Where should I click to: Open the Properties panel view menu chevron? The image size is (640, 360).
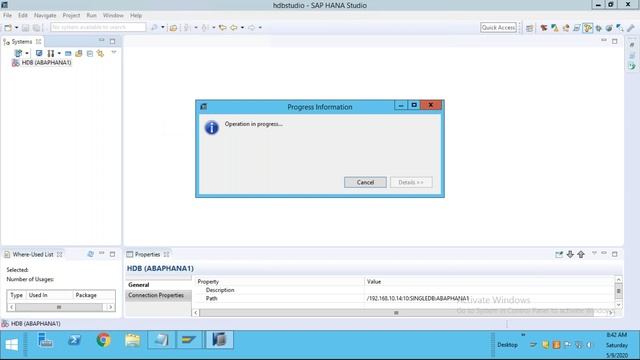(594, 253)
